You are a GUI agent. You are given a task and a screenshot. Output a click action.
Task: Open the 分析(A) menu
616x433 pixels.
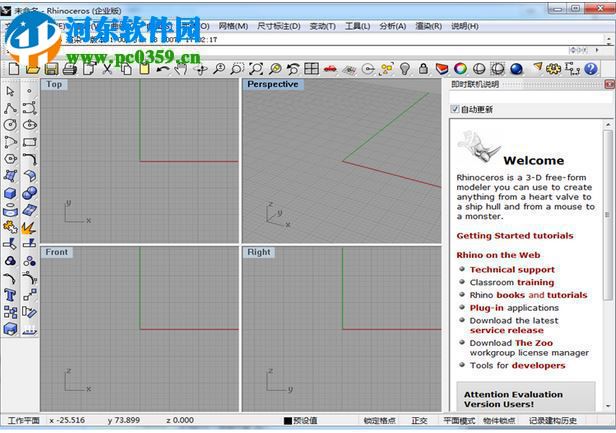392,26
